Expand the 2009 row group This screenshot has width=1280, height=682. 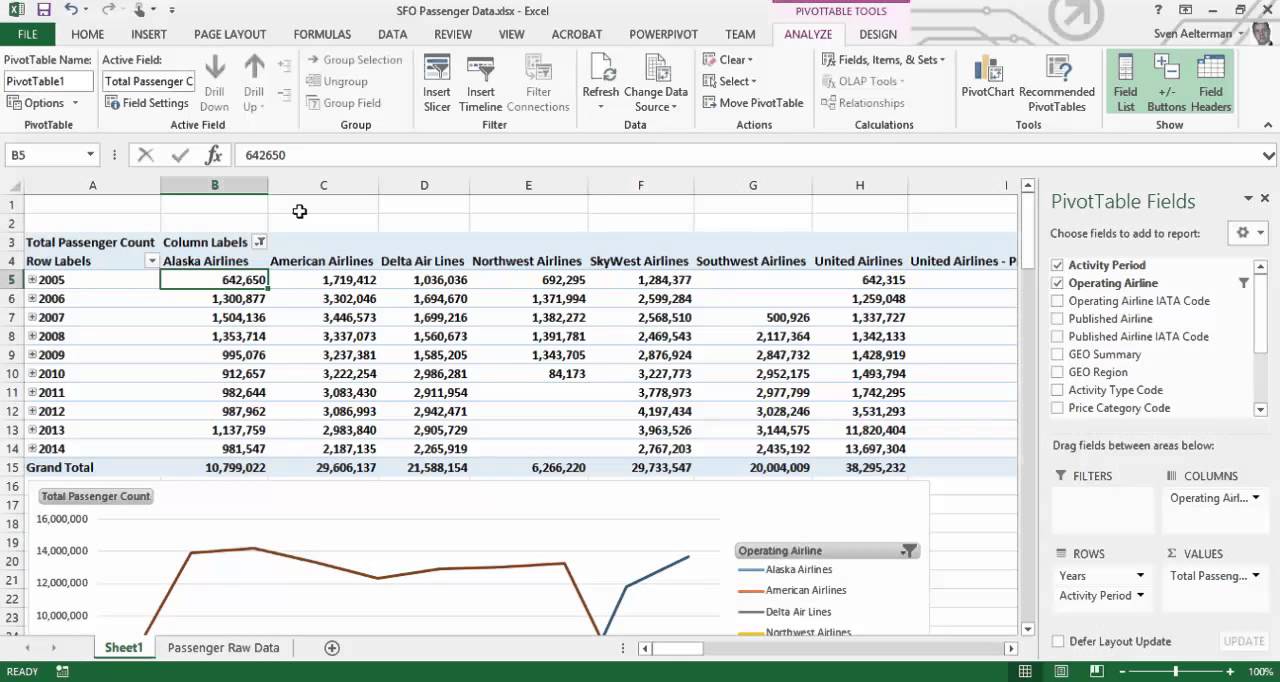(x=32, y=355)
